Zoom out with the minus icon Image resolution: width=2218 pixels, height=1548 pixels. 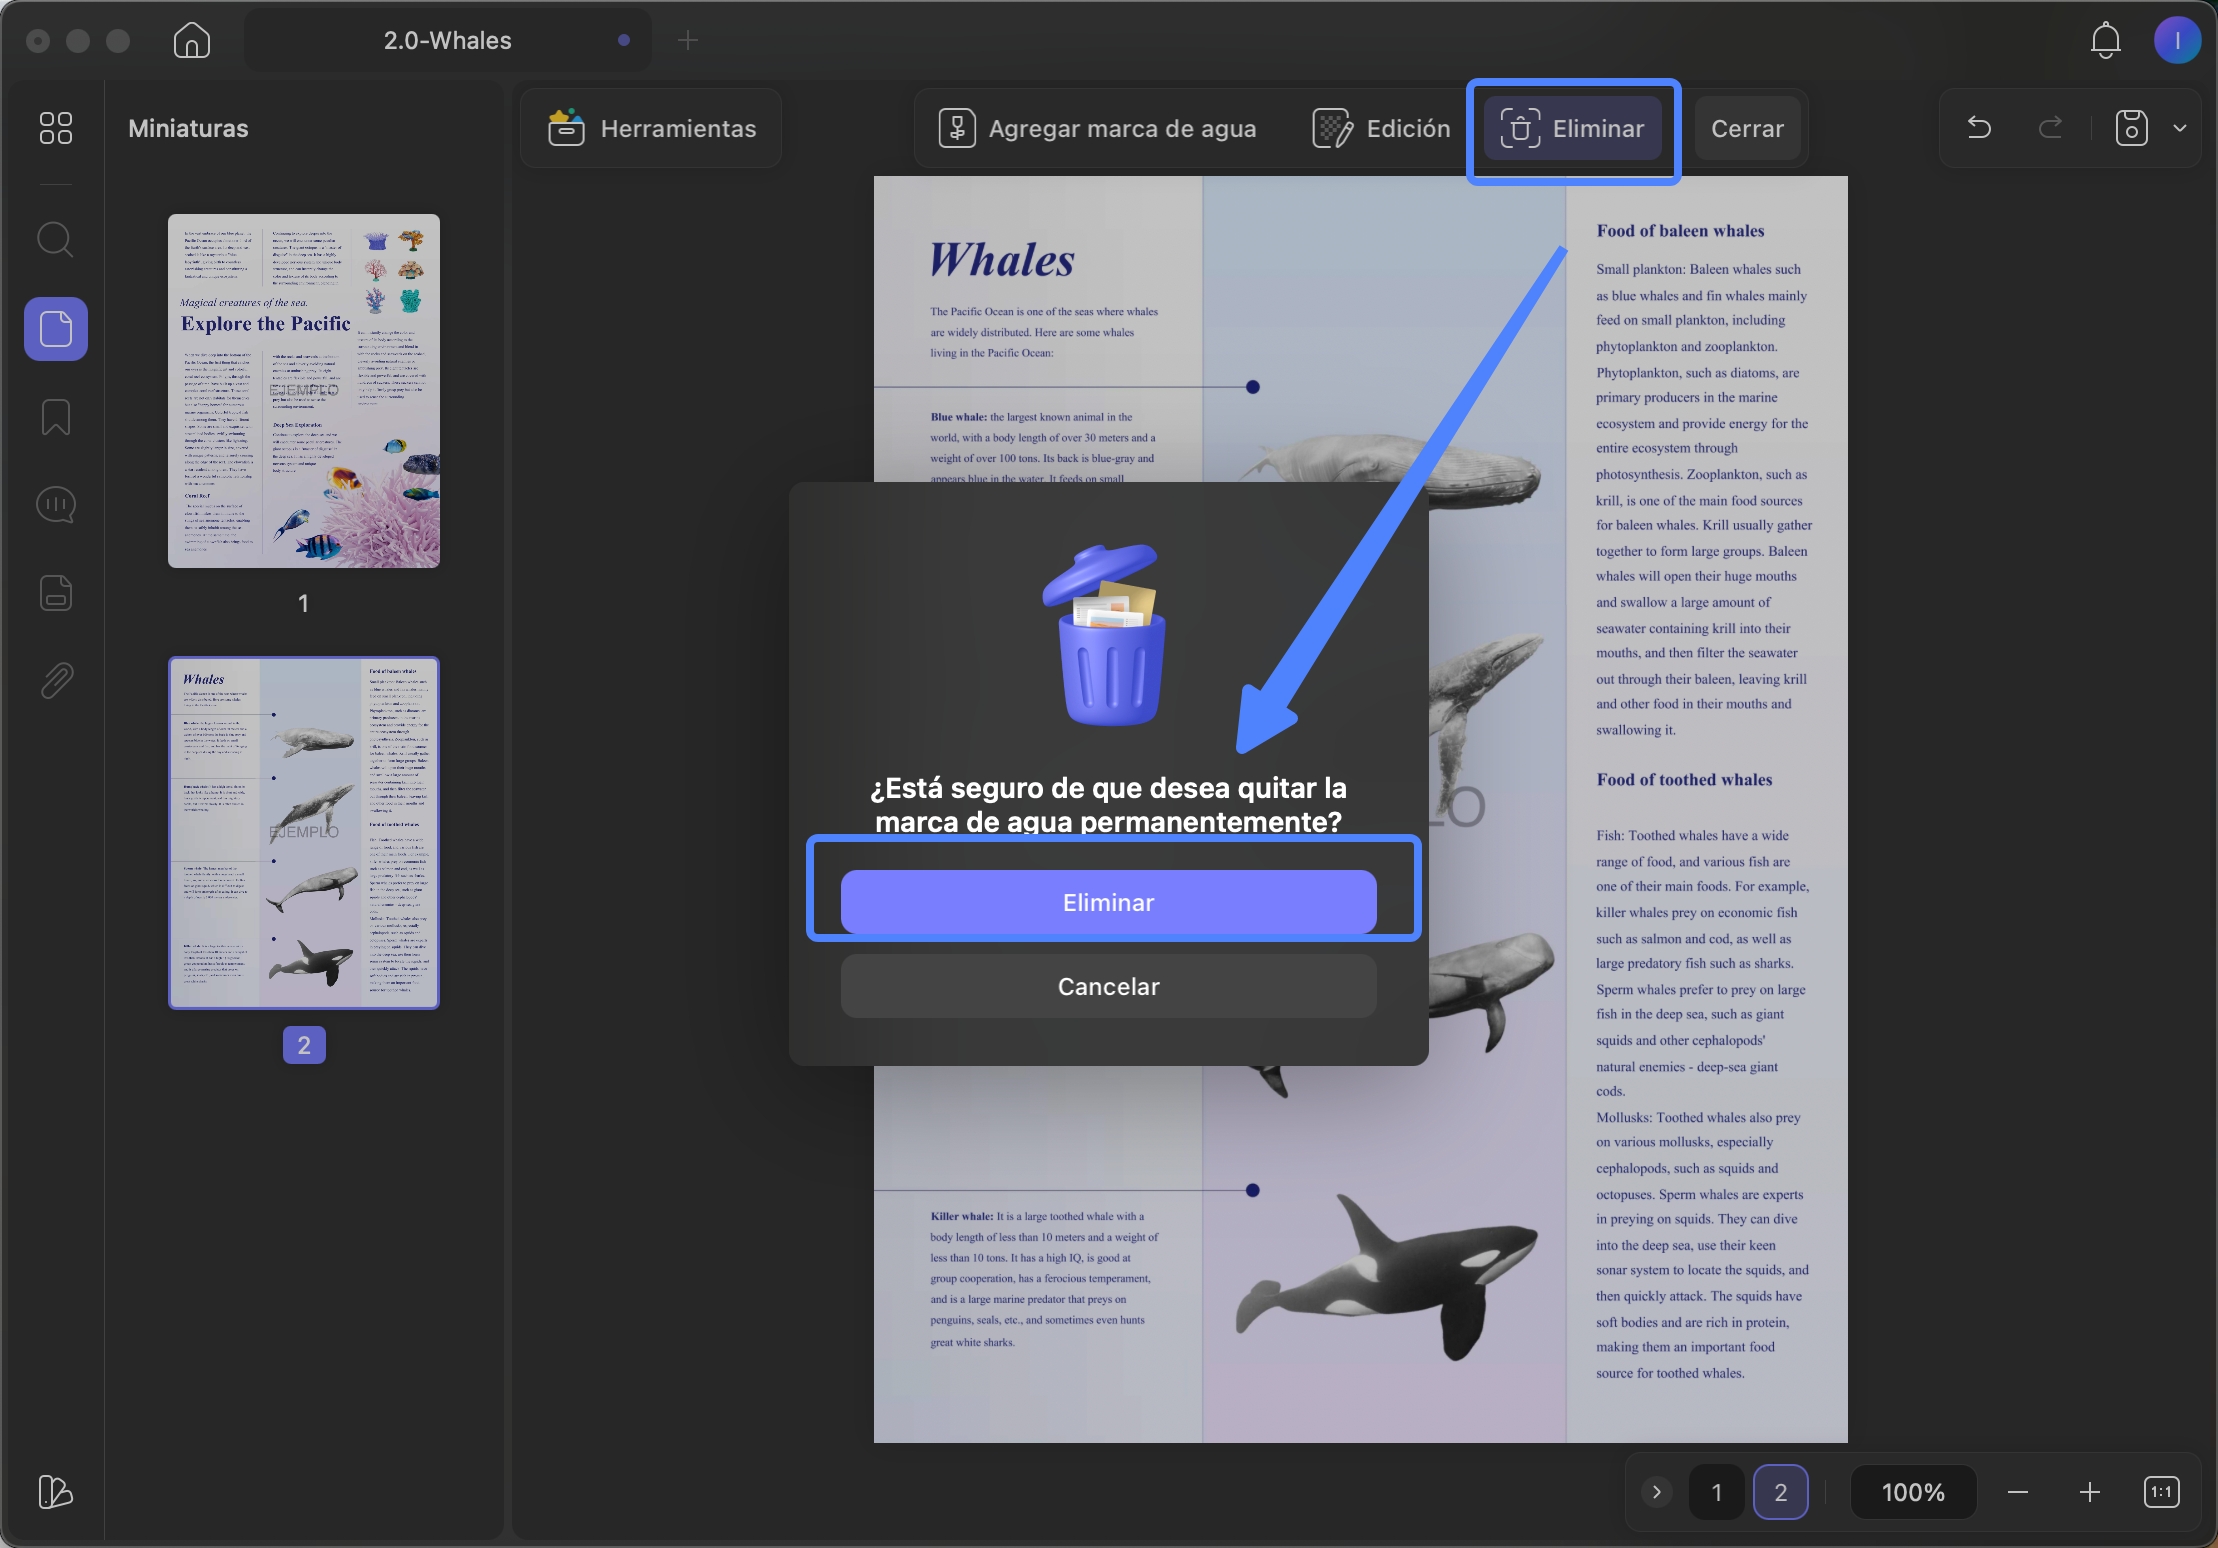pos(2018,1492)
